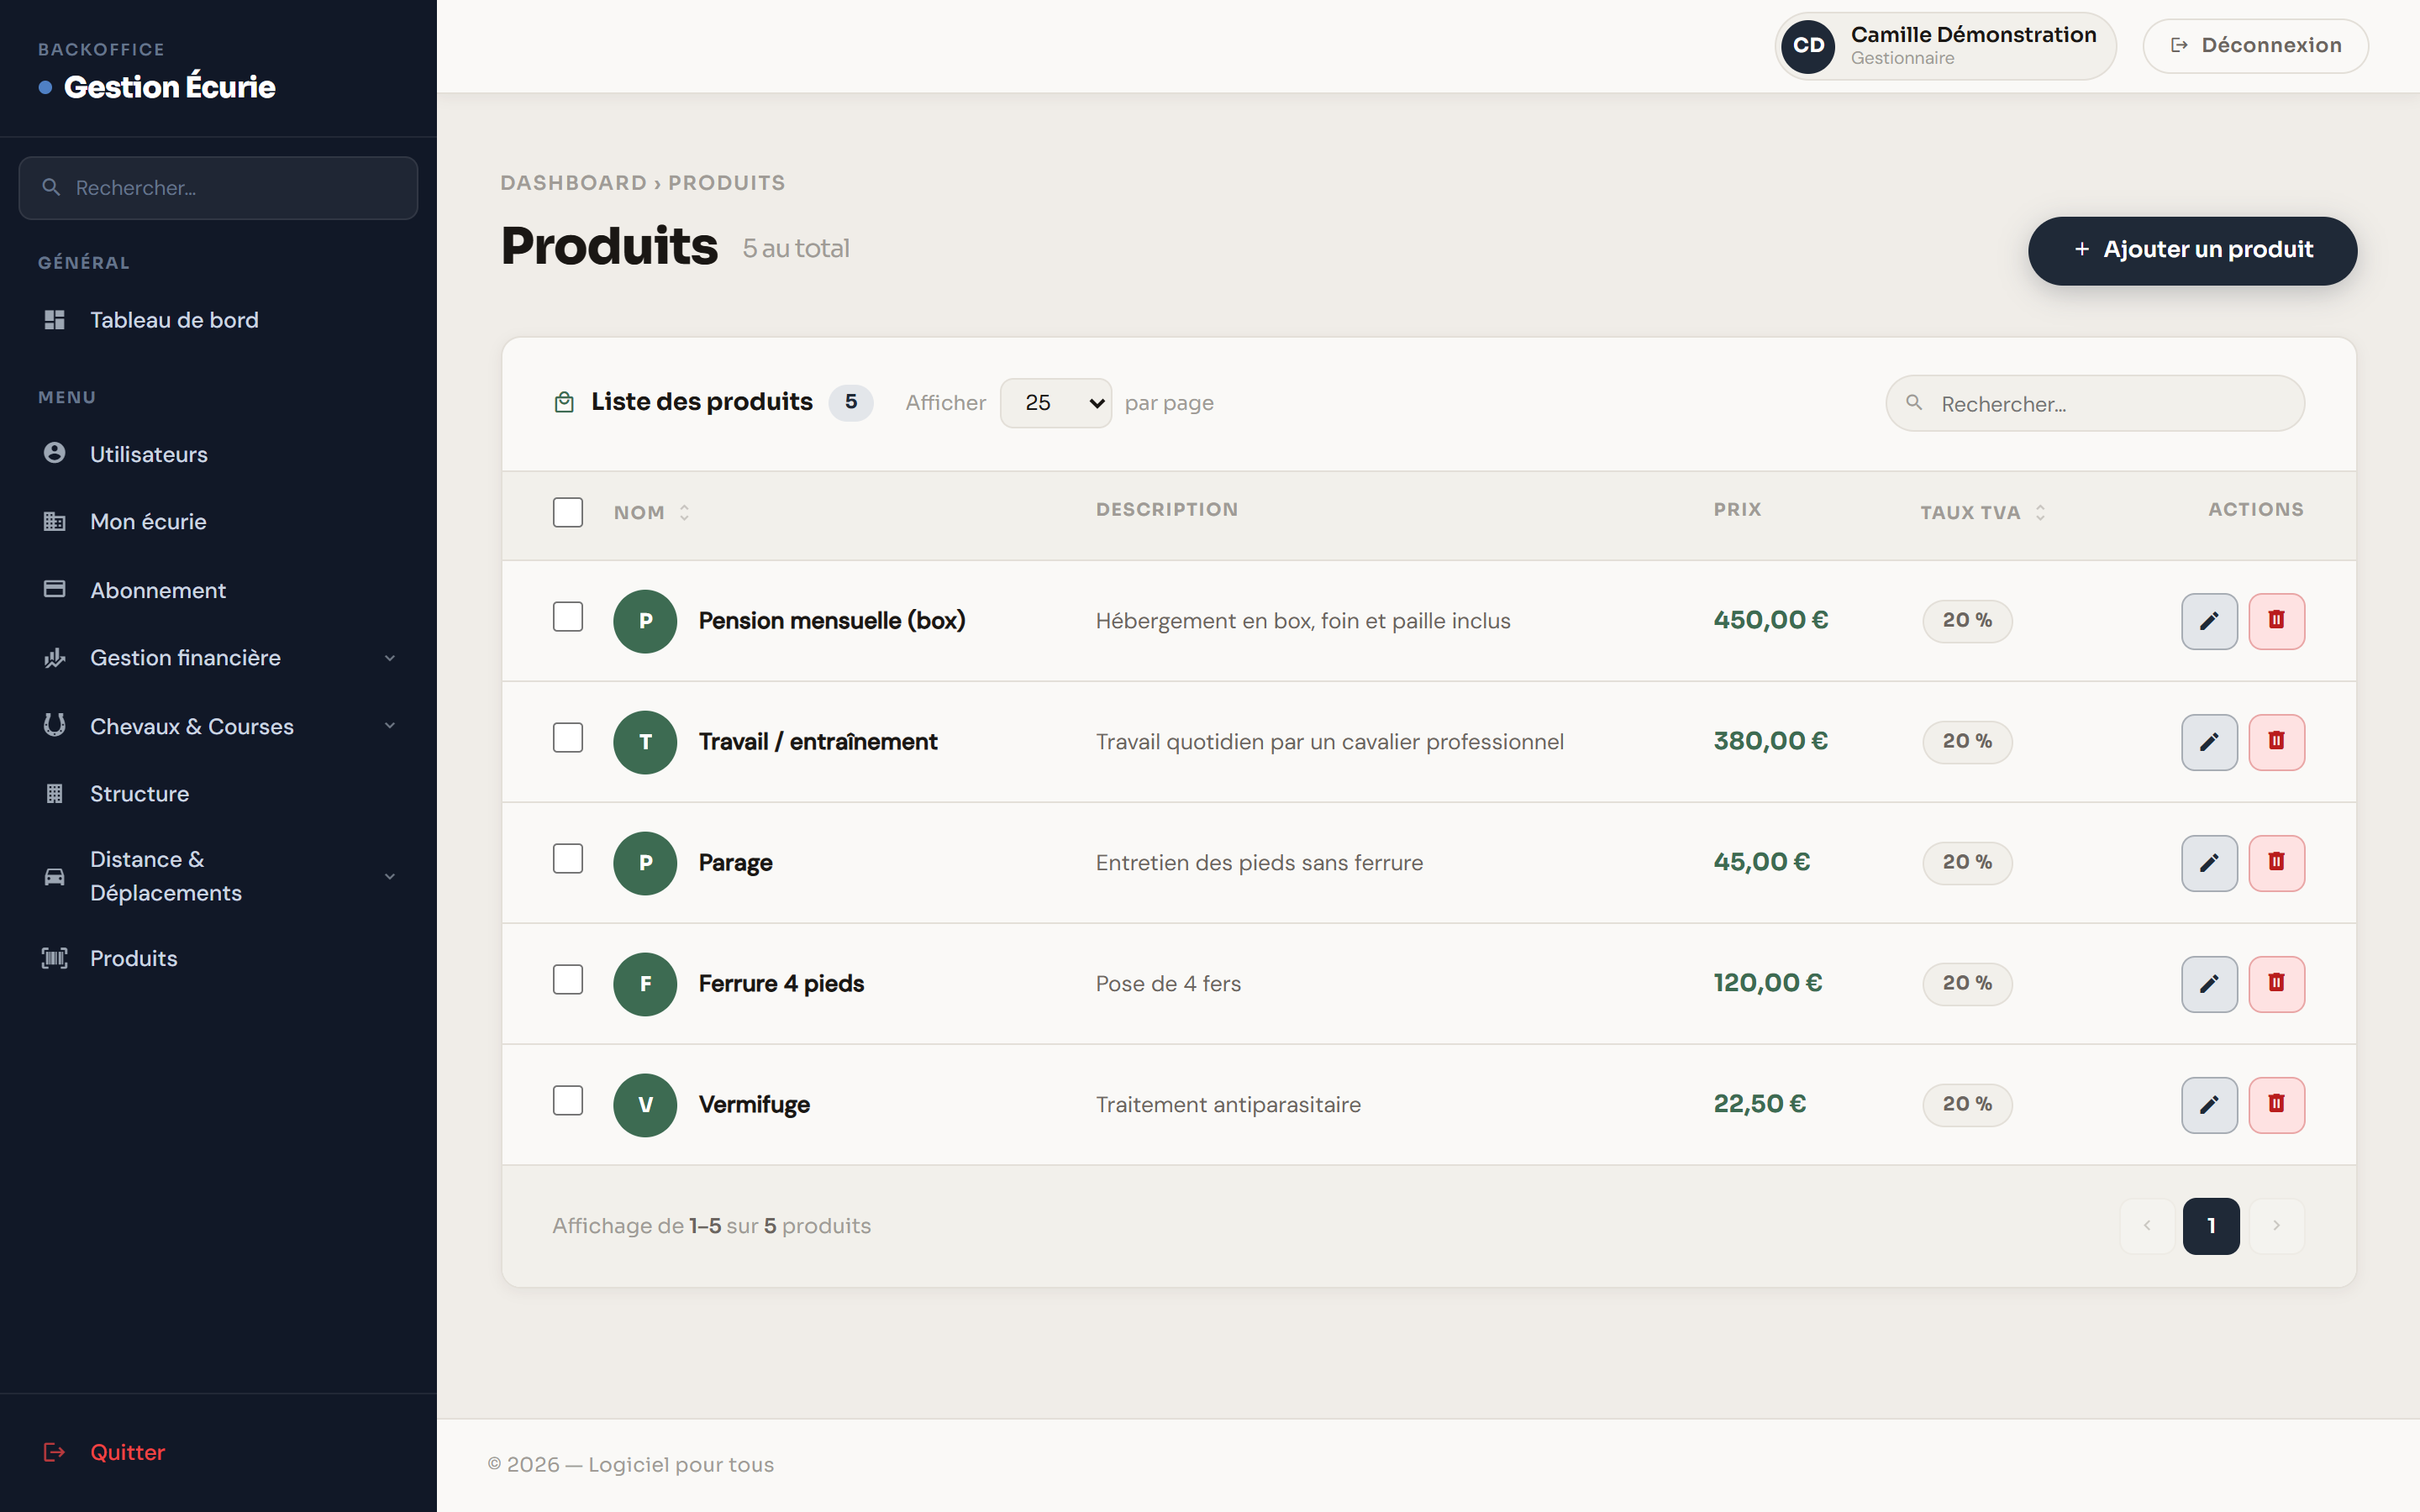Edit the Pension mensuelle (box) product

pos(2209,621)
